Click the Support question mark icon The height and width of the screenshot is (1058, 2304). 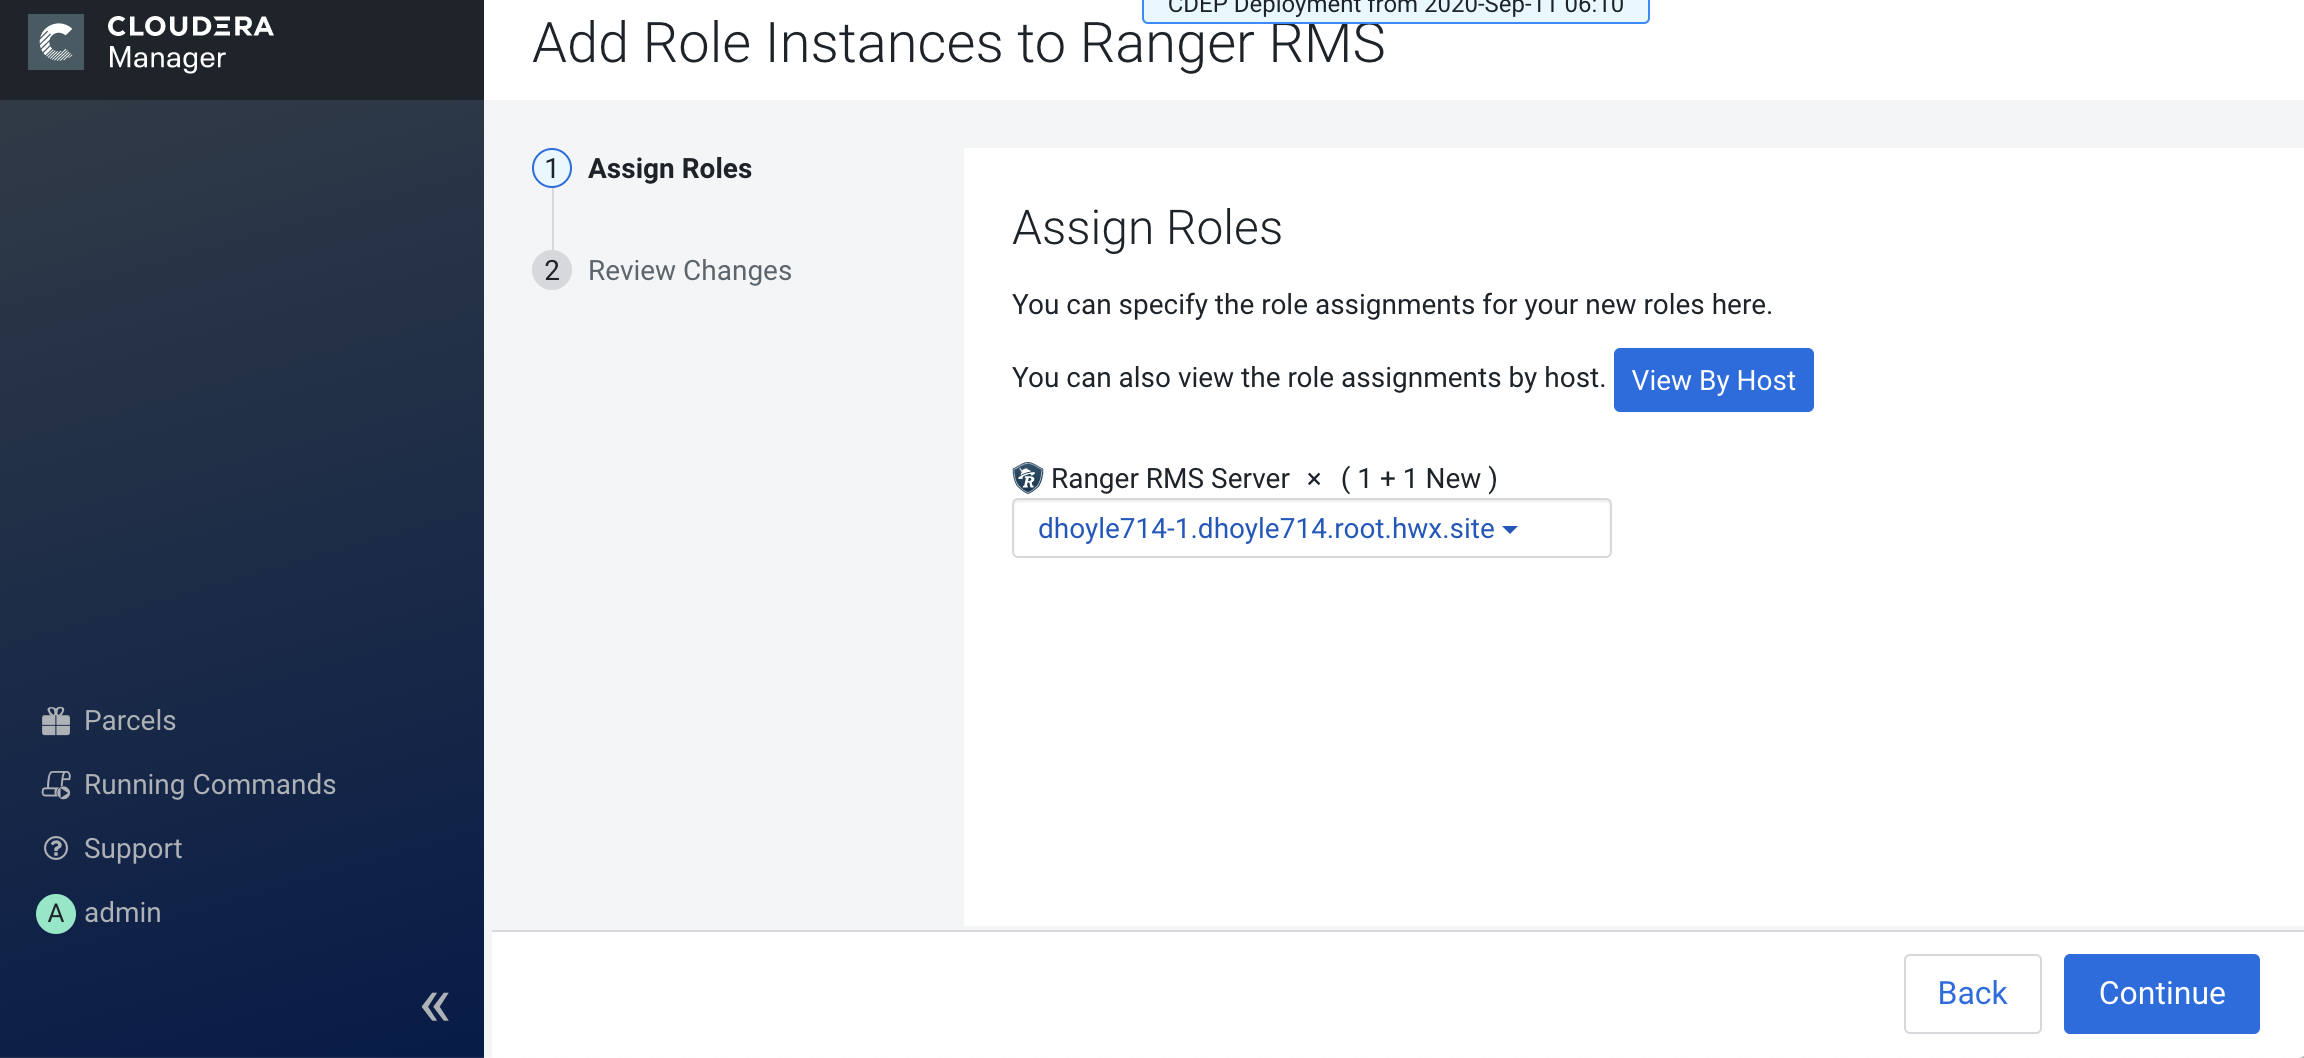56,849
